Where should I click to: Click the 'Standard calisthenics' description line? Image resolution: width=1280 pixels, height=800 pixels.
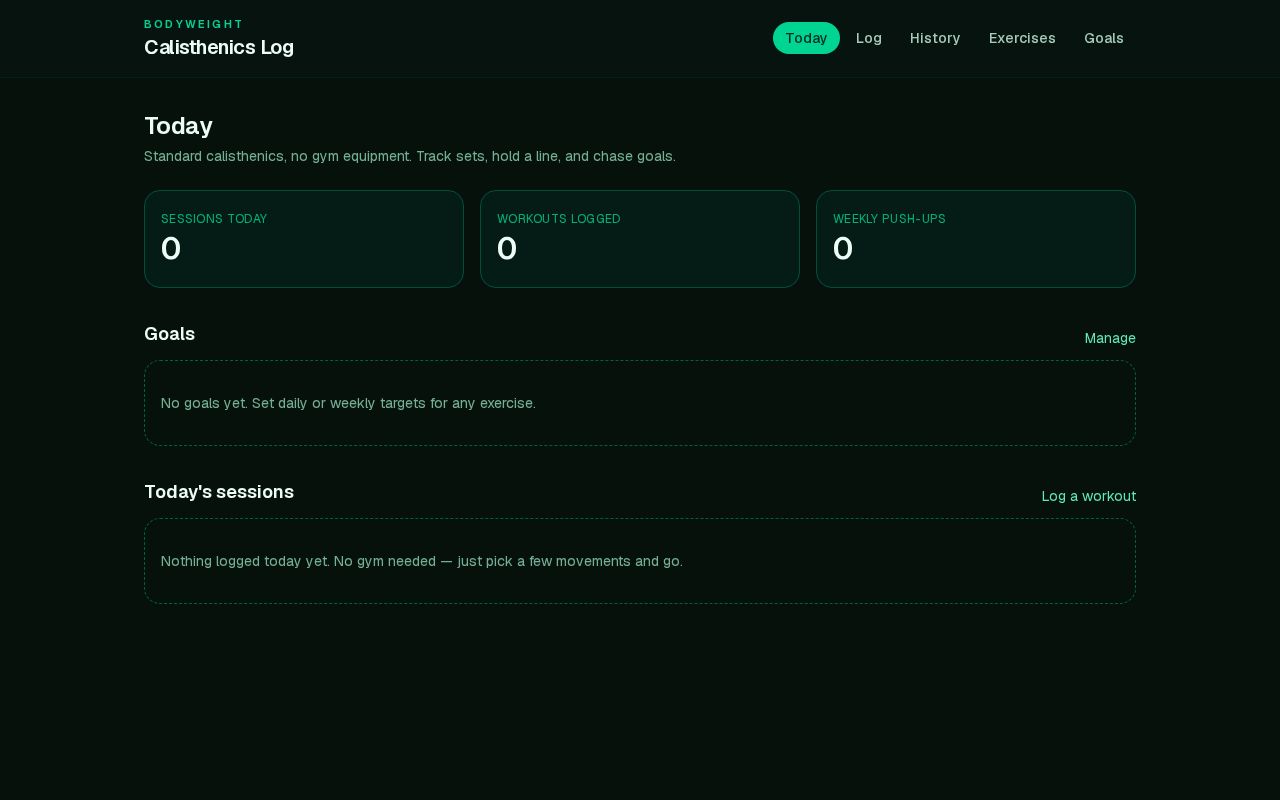(410, 156)
